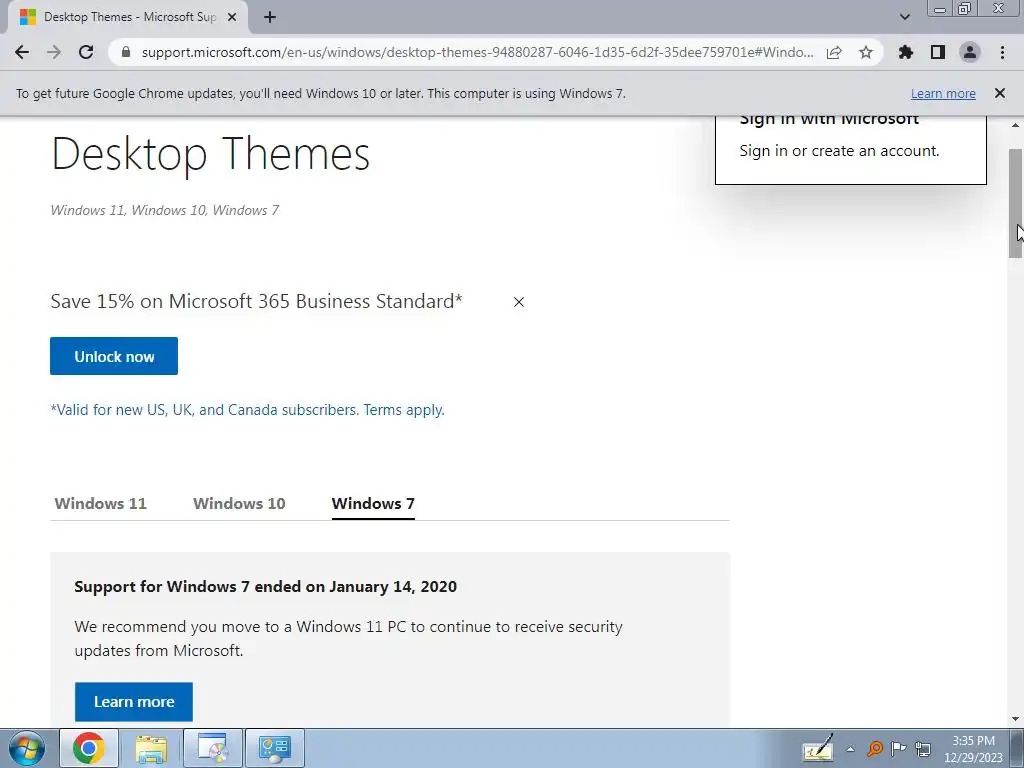Click 'Save 15% on Microsoft 365' text
The height and width of the screenshot is (768, 1024).
[x=256, y=301]
